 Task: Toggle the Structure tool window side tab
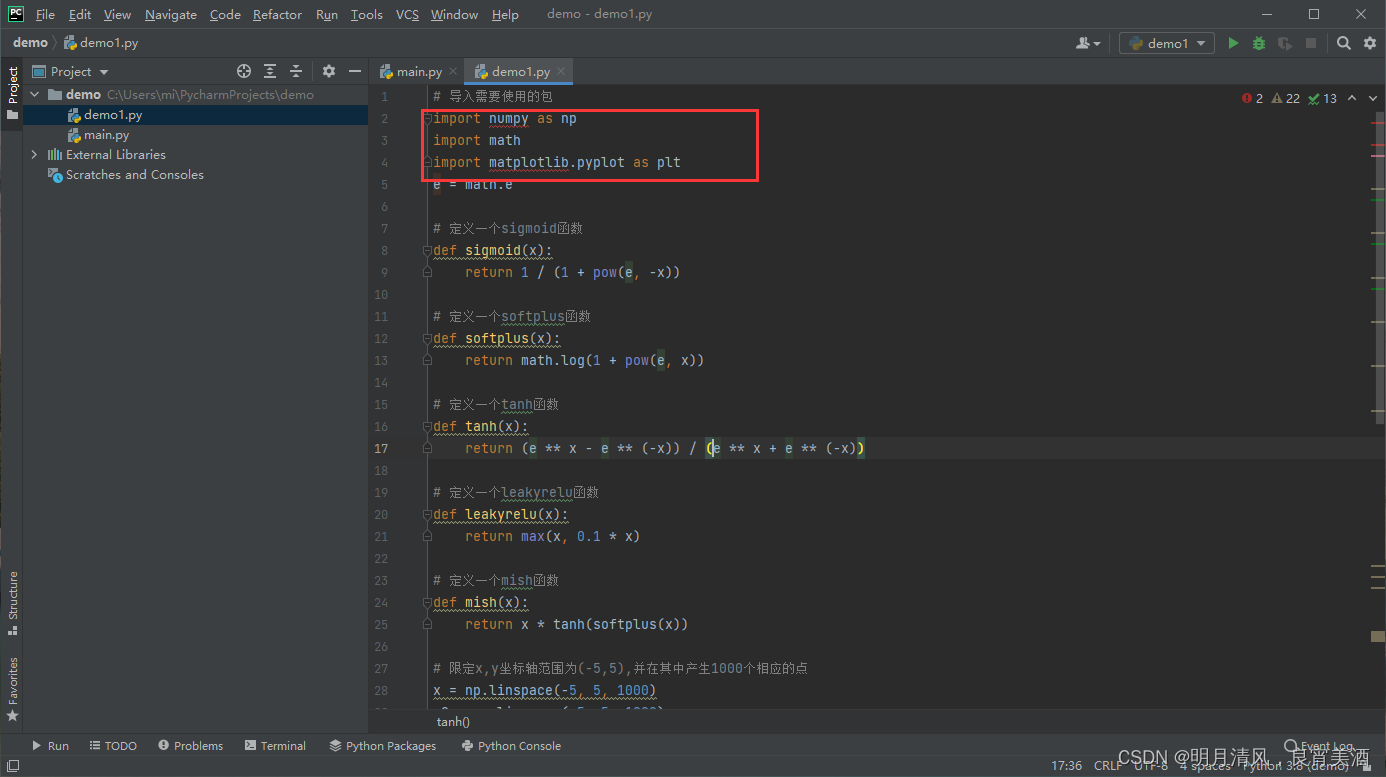[12, 603]
